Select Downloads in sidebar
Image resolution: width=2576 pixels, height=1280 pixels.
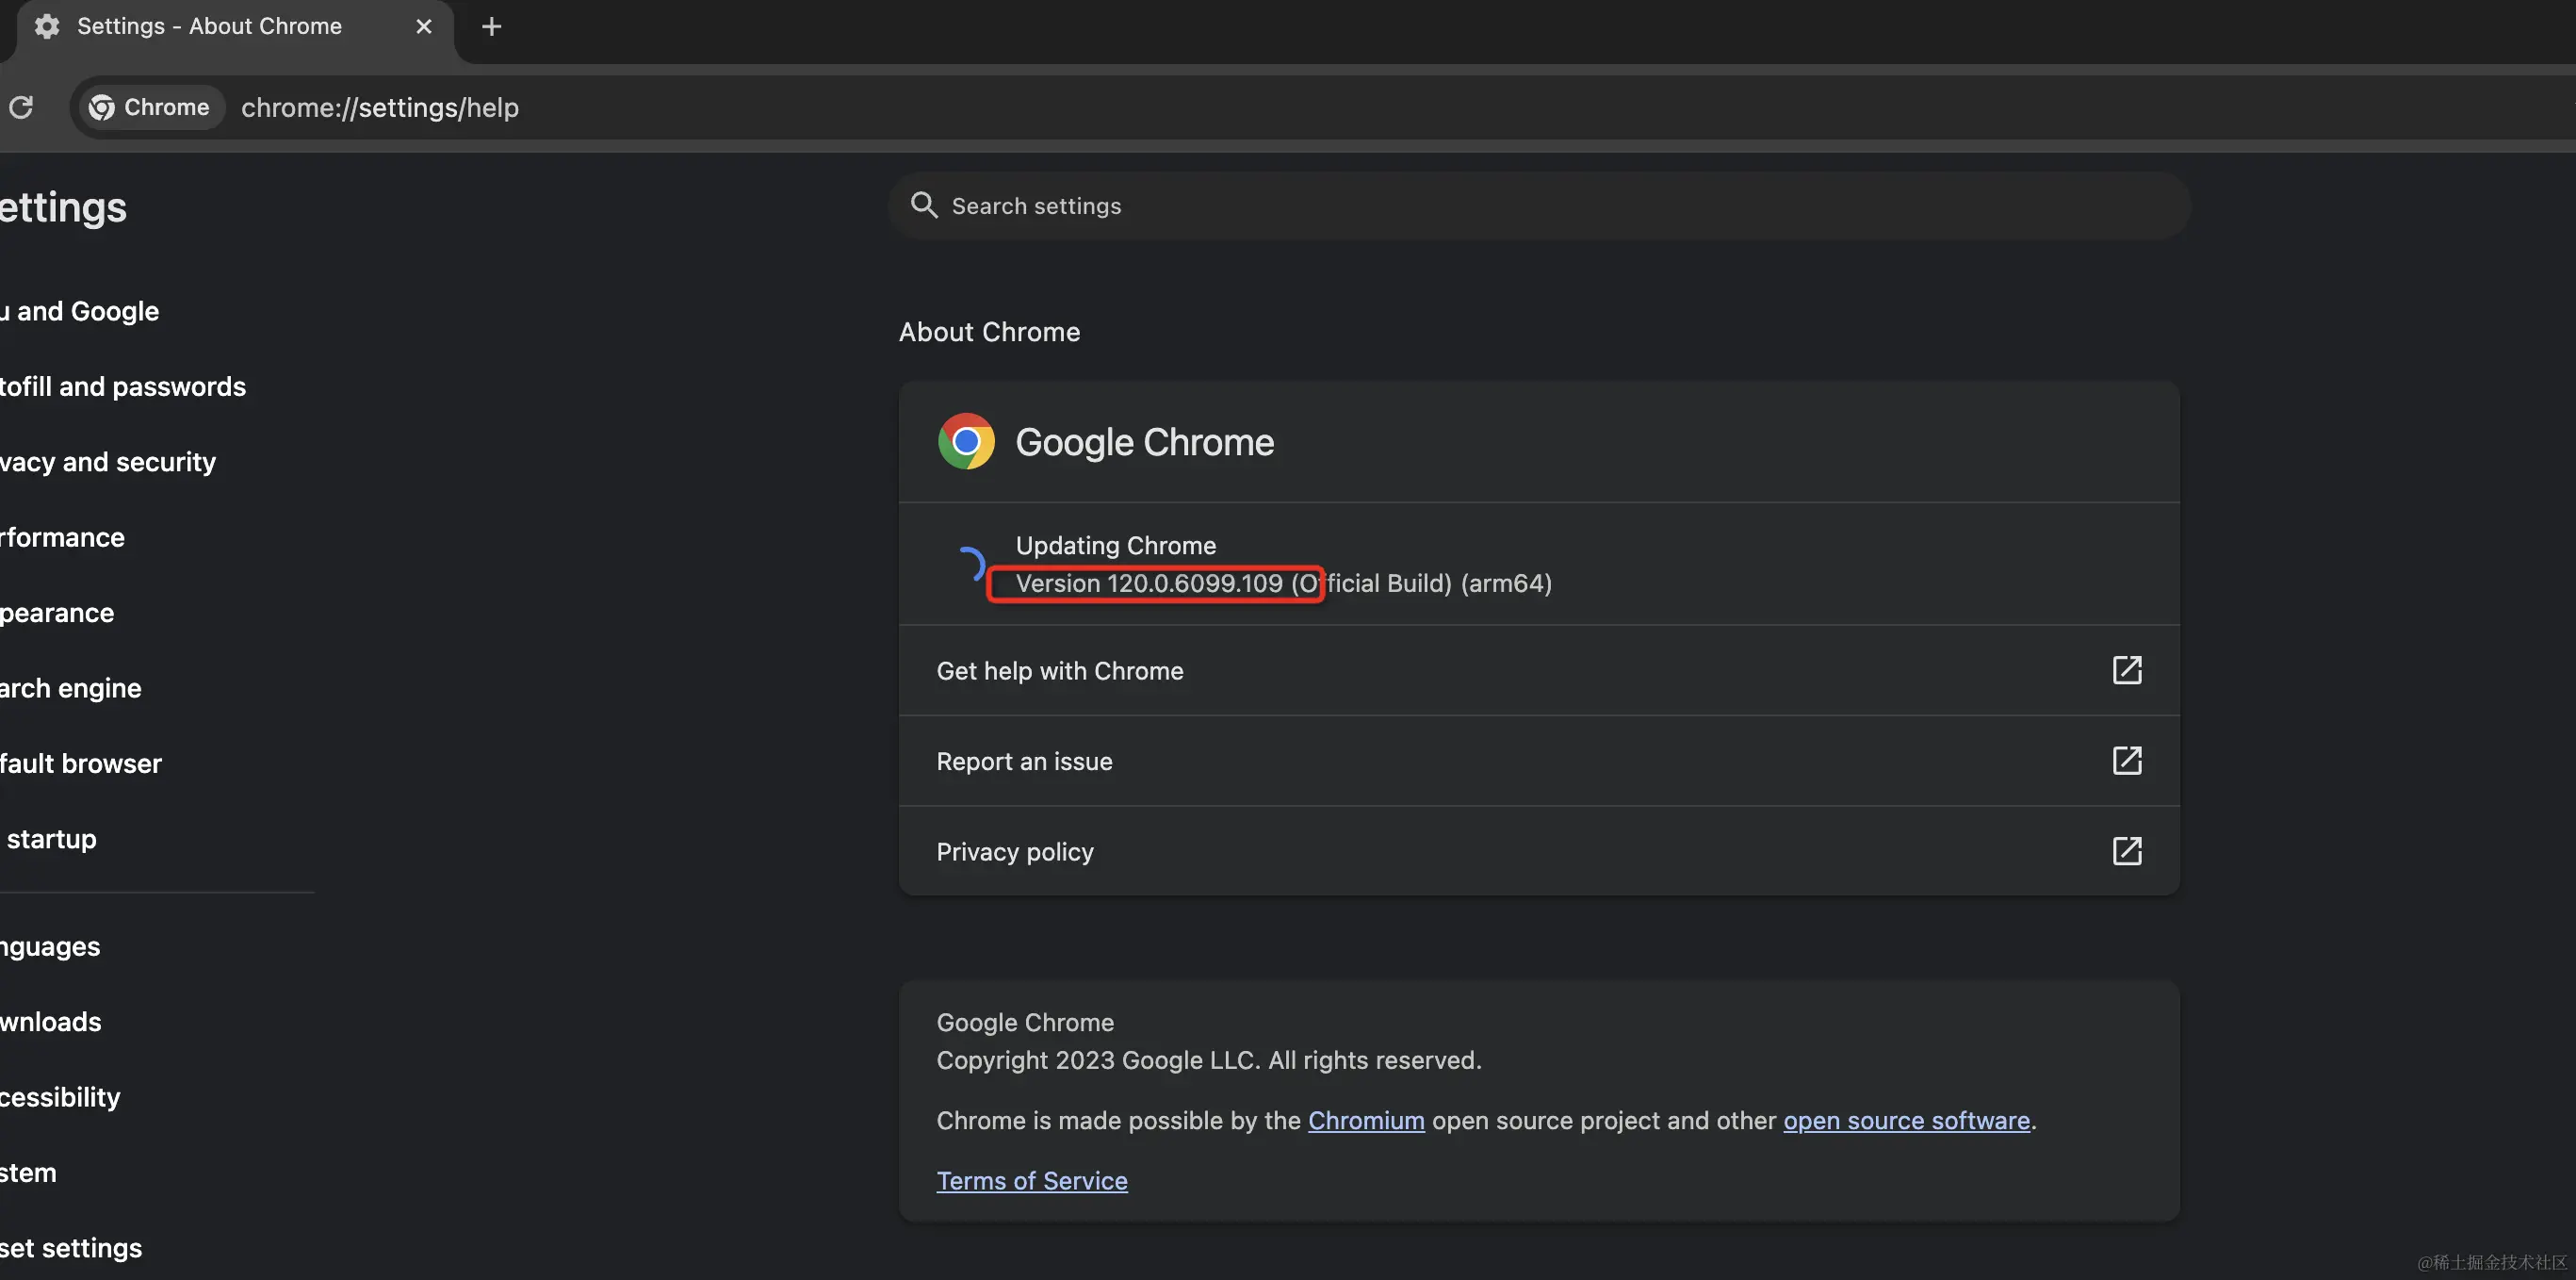51,1021
